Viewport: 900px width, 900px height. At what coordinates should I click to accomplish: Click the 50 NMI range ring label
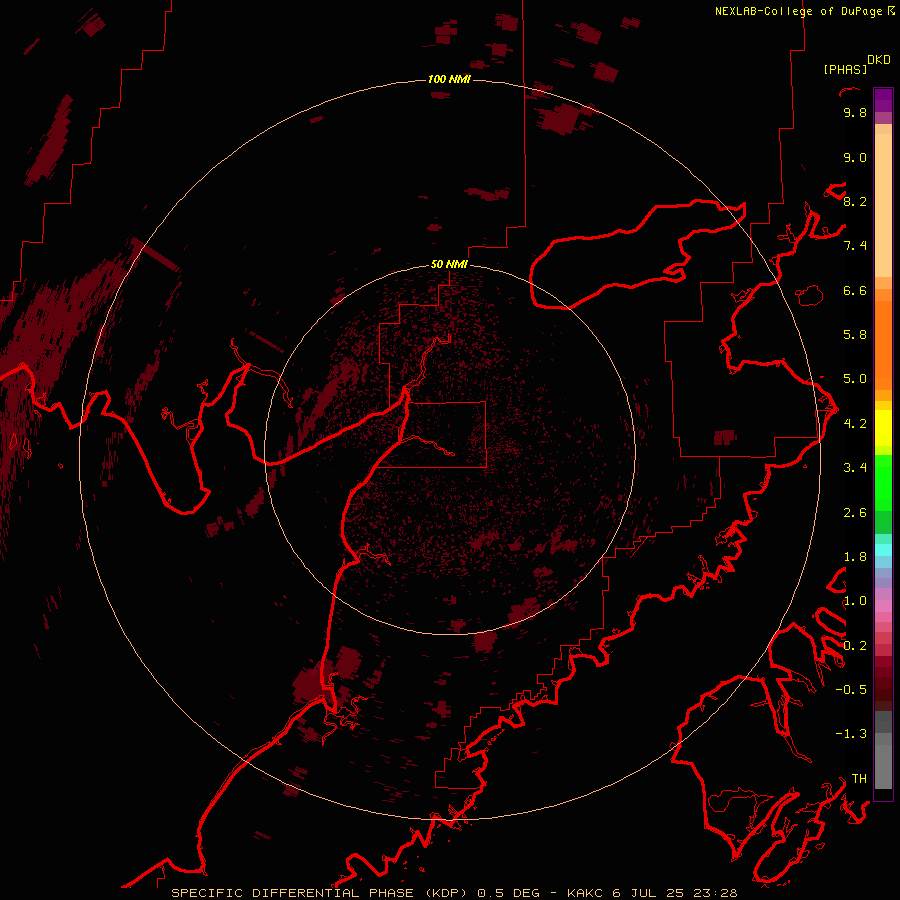pos(449,264)
